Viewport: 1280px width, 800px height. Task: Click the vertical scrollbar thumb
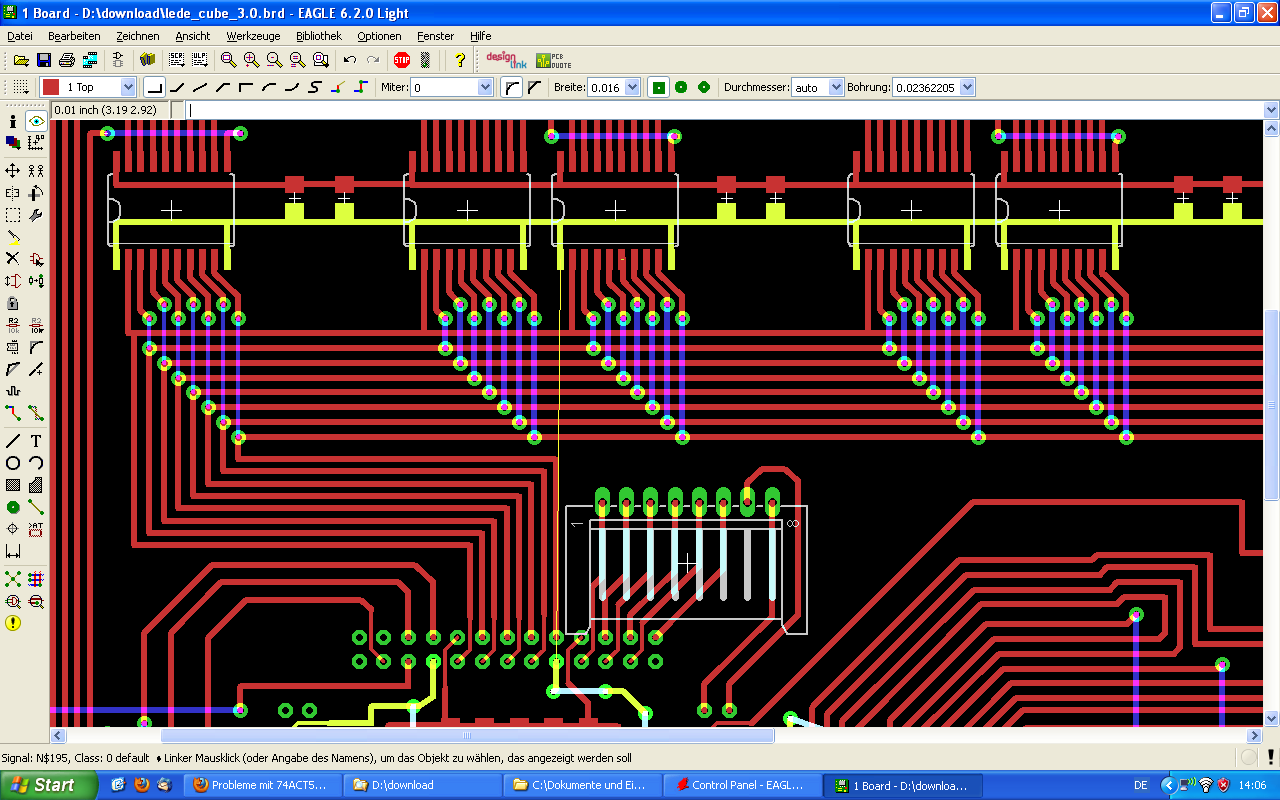(1272, 405)
